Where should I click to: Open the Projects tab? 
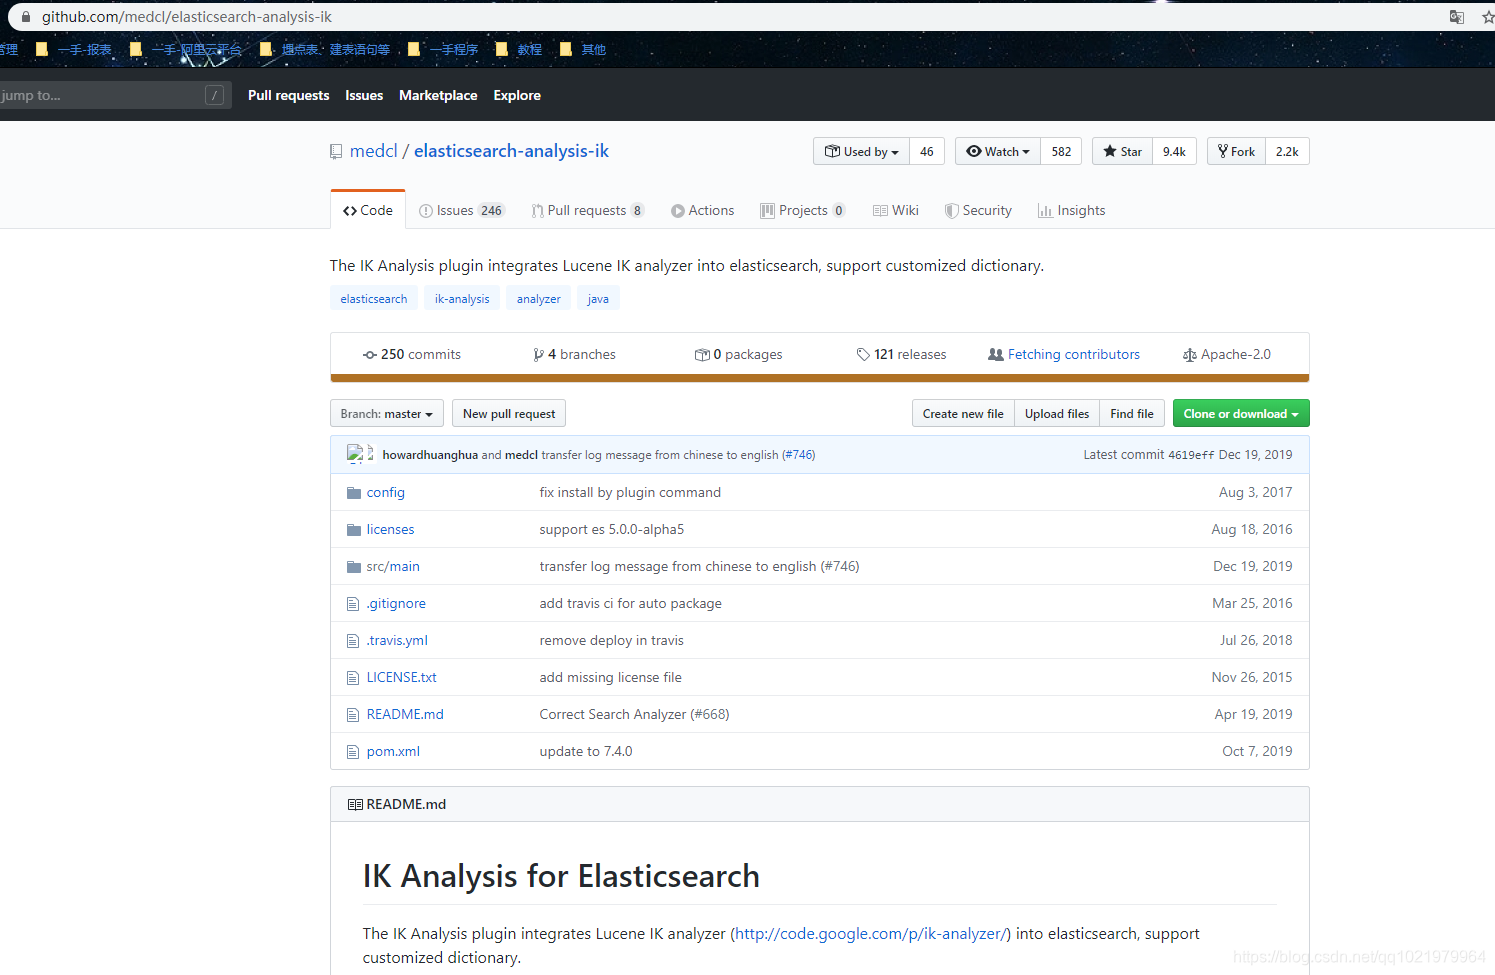tap(802, 210)
